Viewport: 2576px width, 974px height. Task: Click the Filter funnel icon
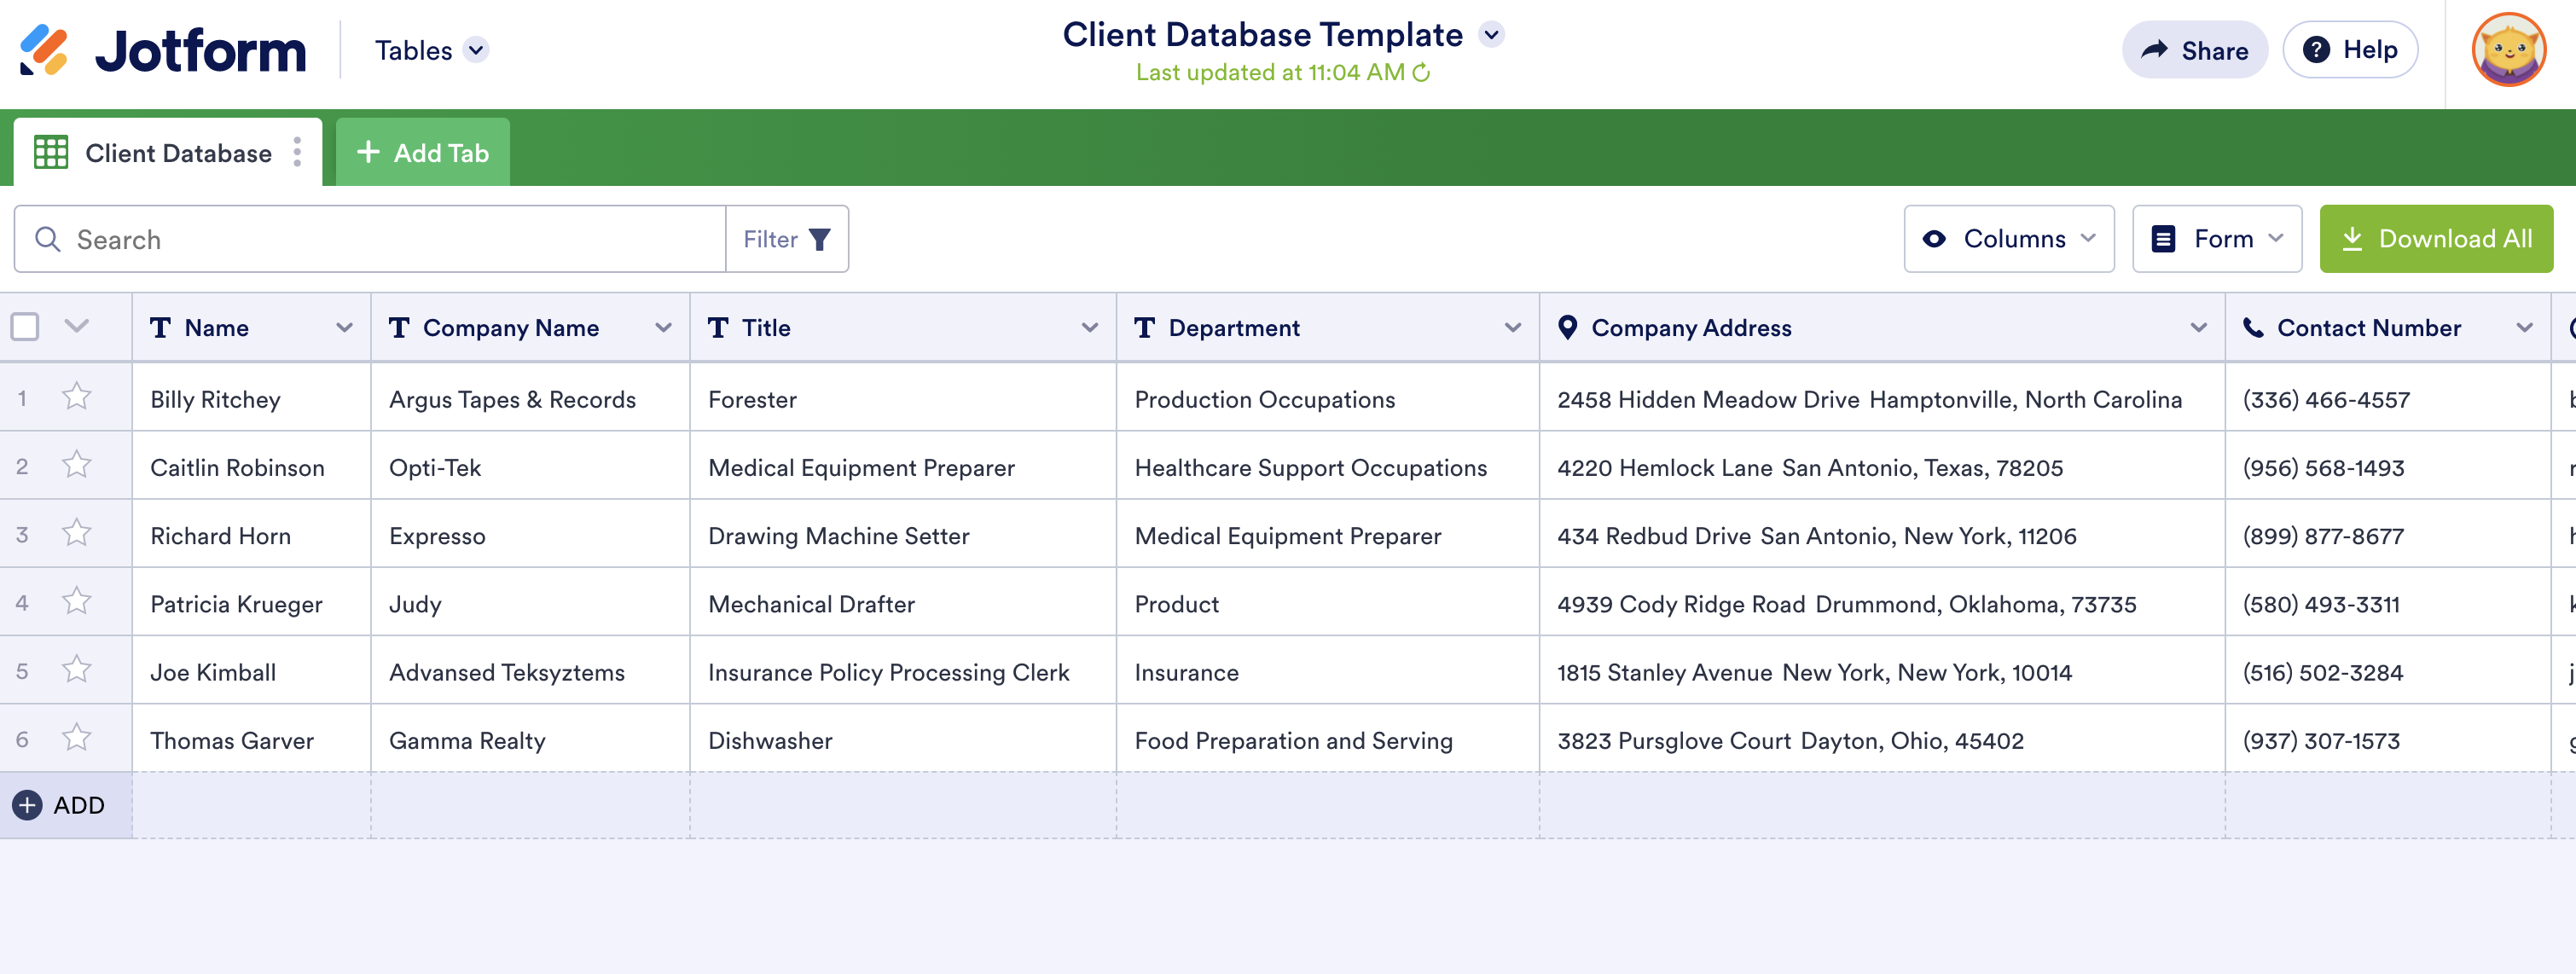click(x=819, y=240)
